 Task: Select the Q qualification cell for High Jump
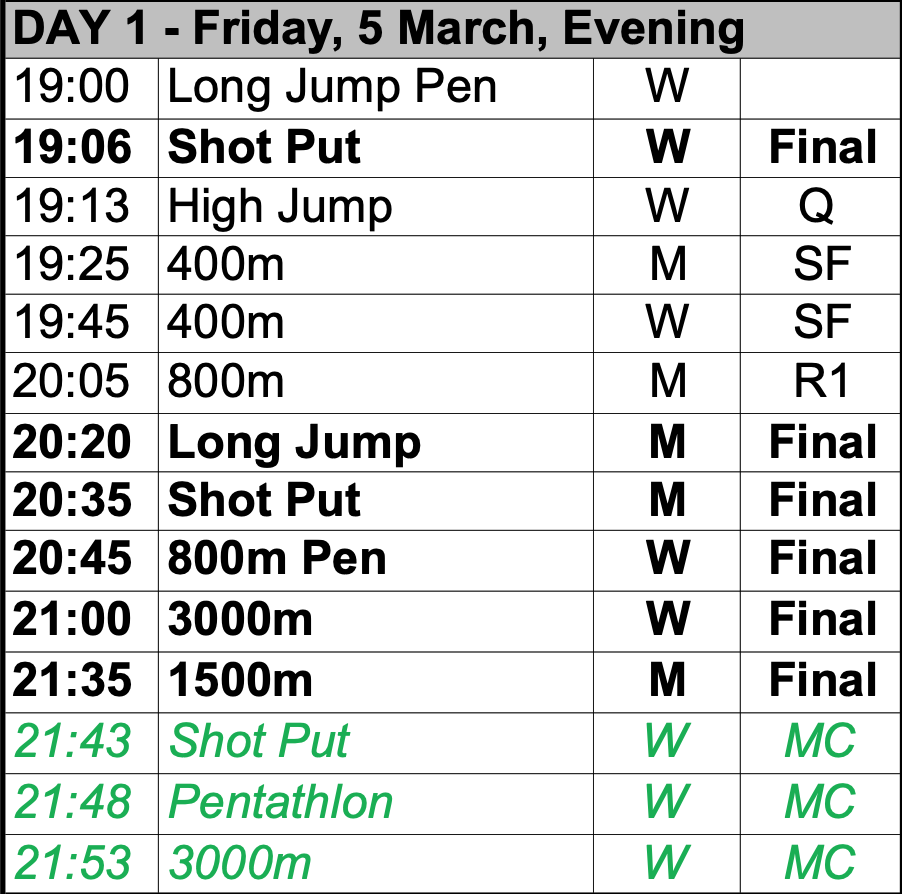pos(820,207)
